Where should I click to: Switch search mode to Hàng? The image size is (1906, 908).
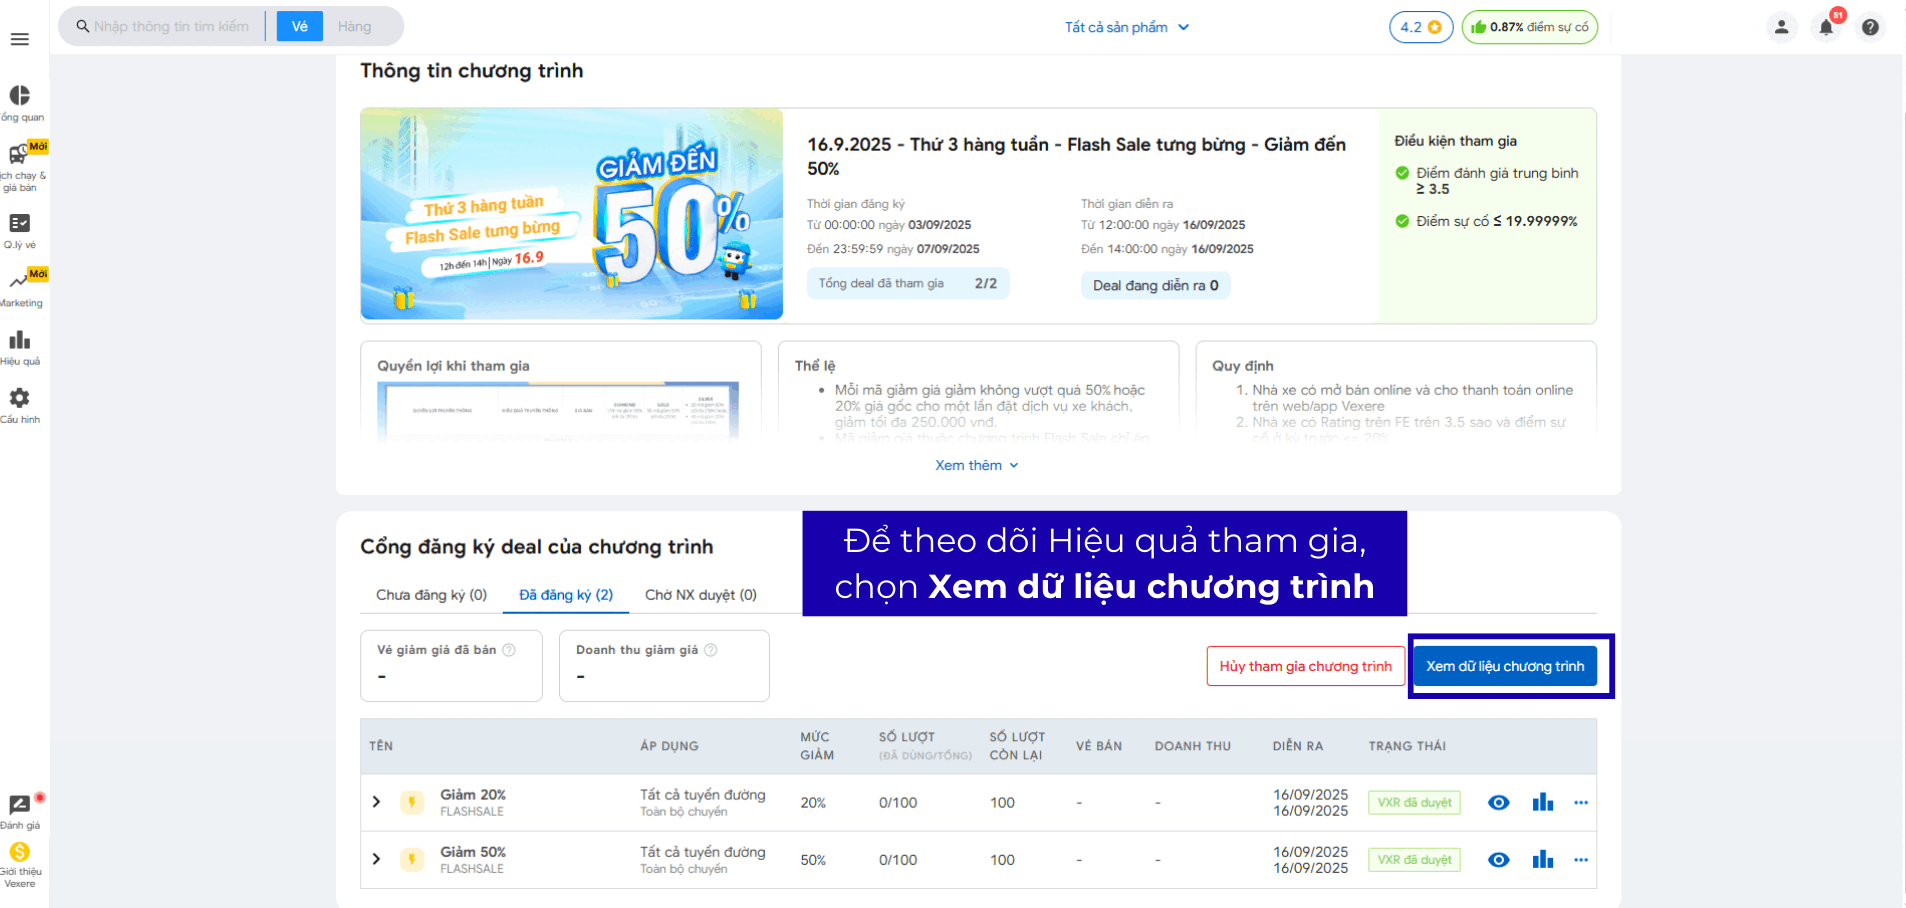[x=354, y=26]
